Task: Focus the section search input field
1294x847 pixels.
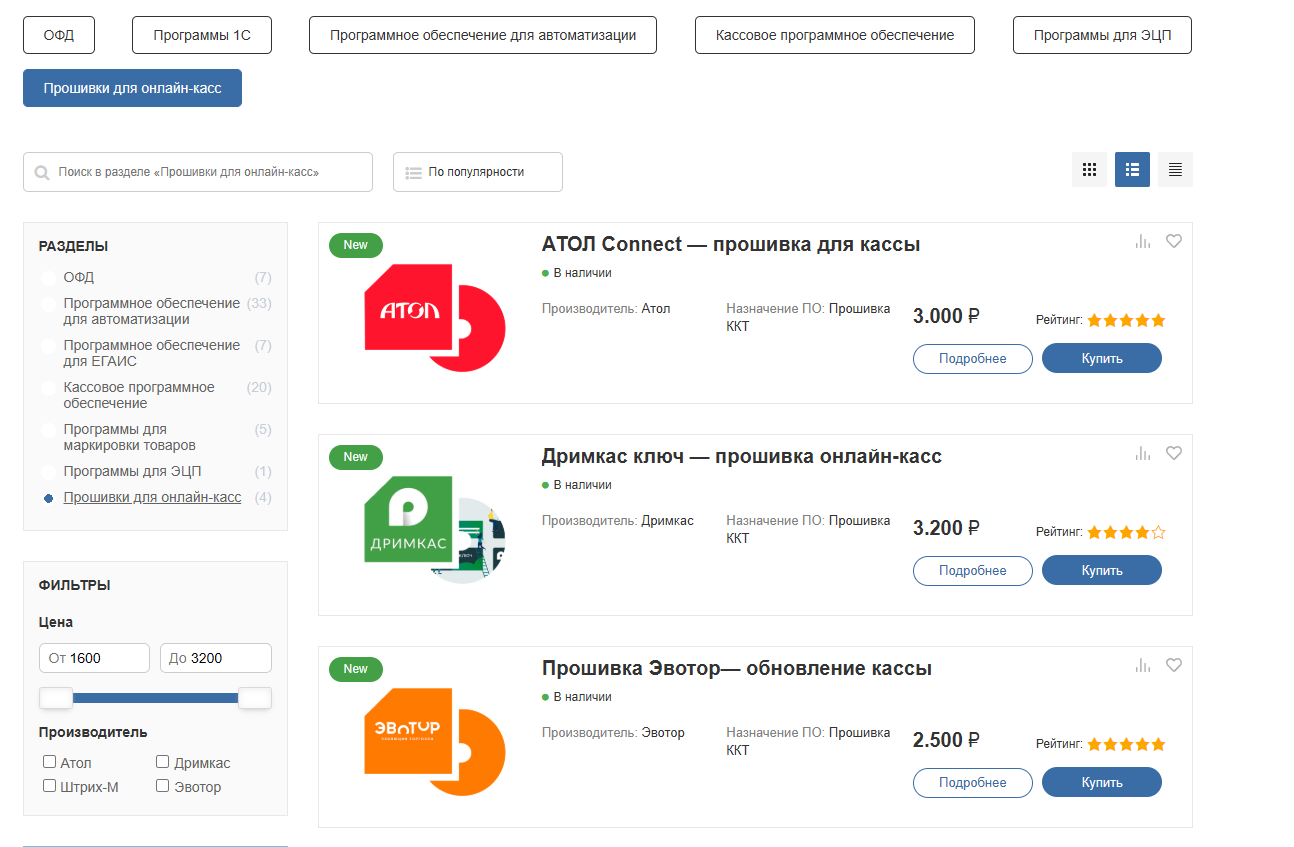Action: point(198,172)
